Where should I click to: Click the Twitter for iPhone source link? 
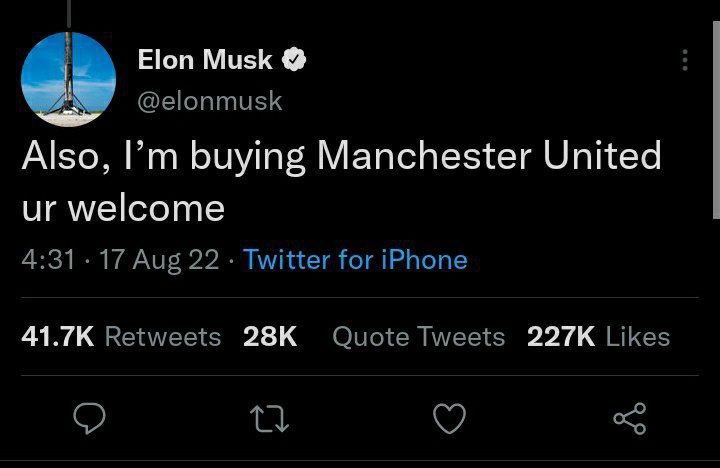[356, 260]
